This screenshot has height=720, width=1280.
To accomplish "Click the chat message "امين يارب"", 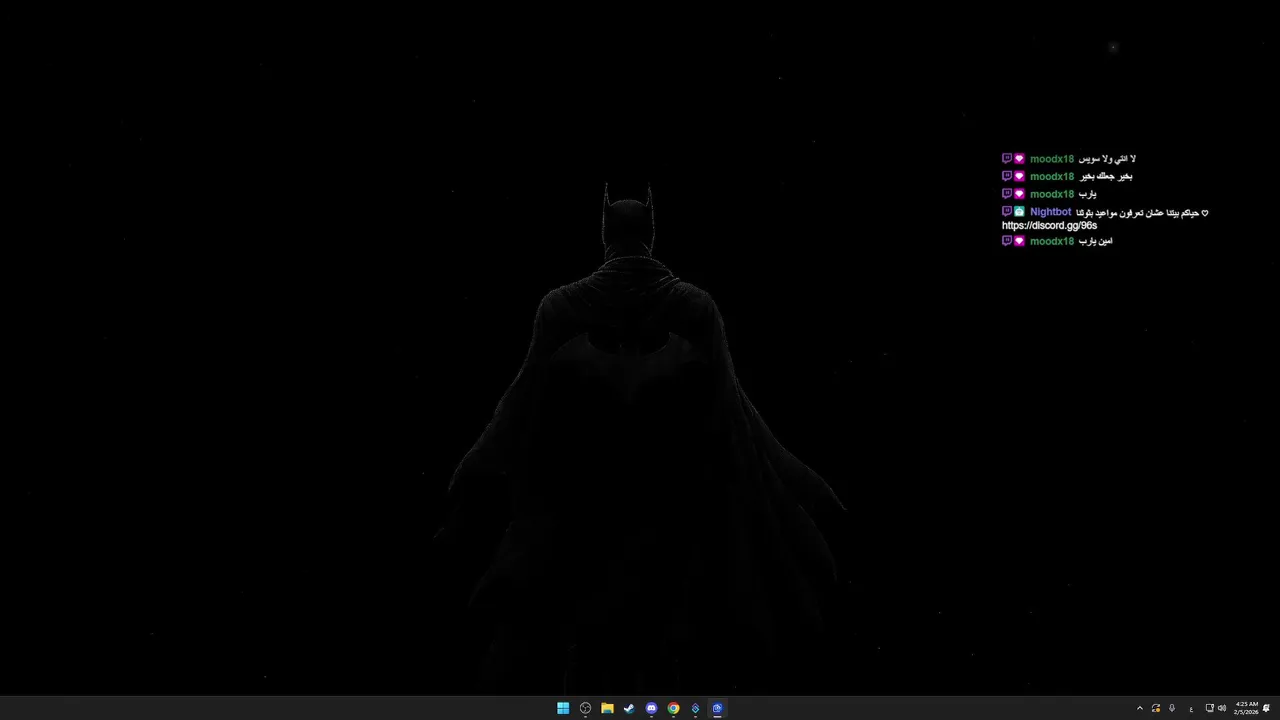I will pos(1095,241).
